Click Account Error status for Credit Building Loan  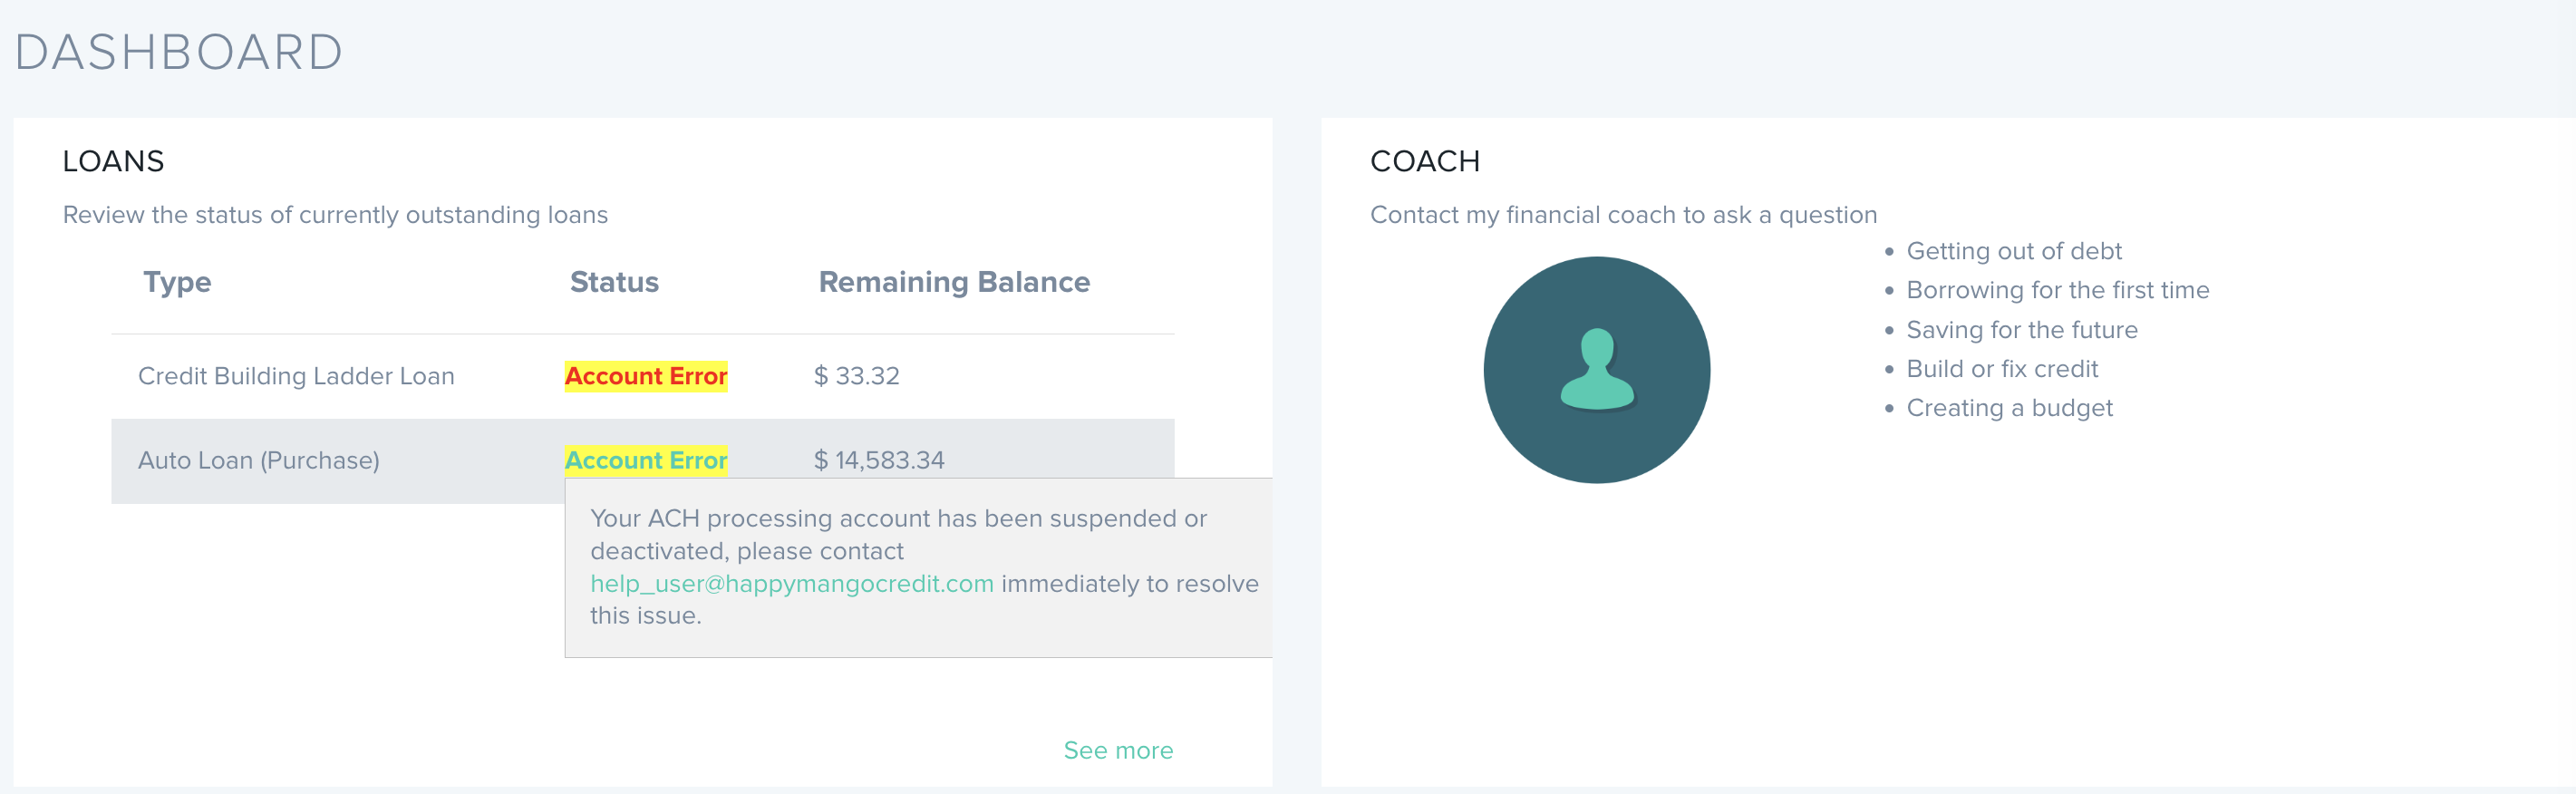pyautogui.click(x=645, y=376)
